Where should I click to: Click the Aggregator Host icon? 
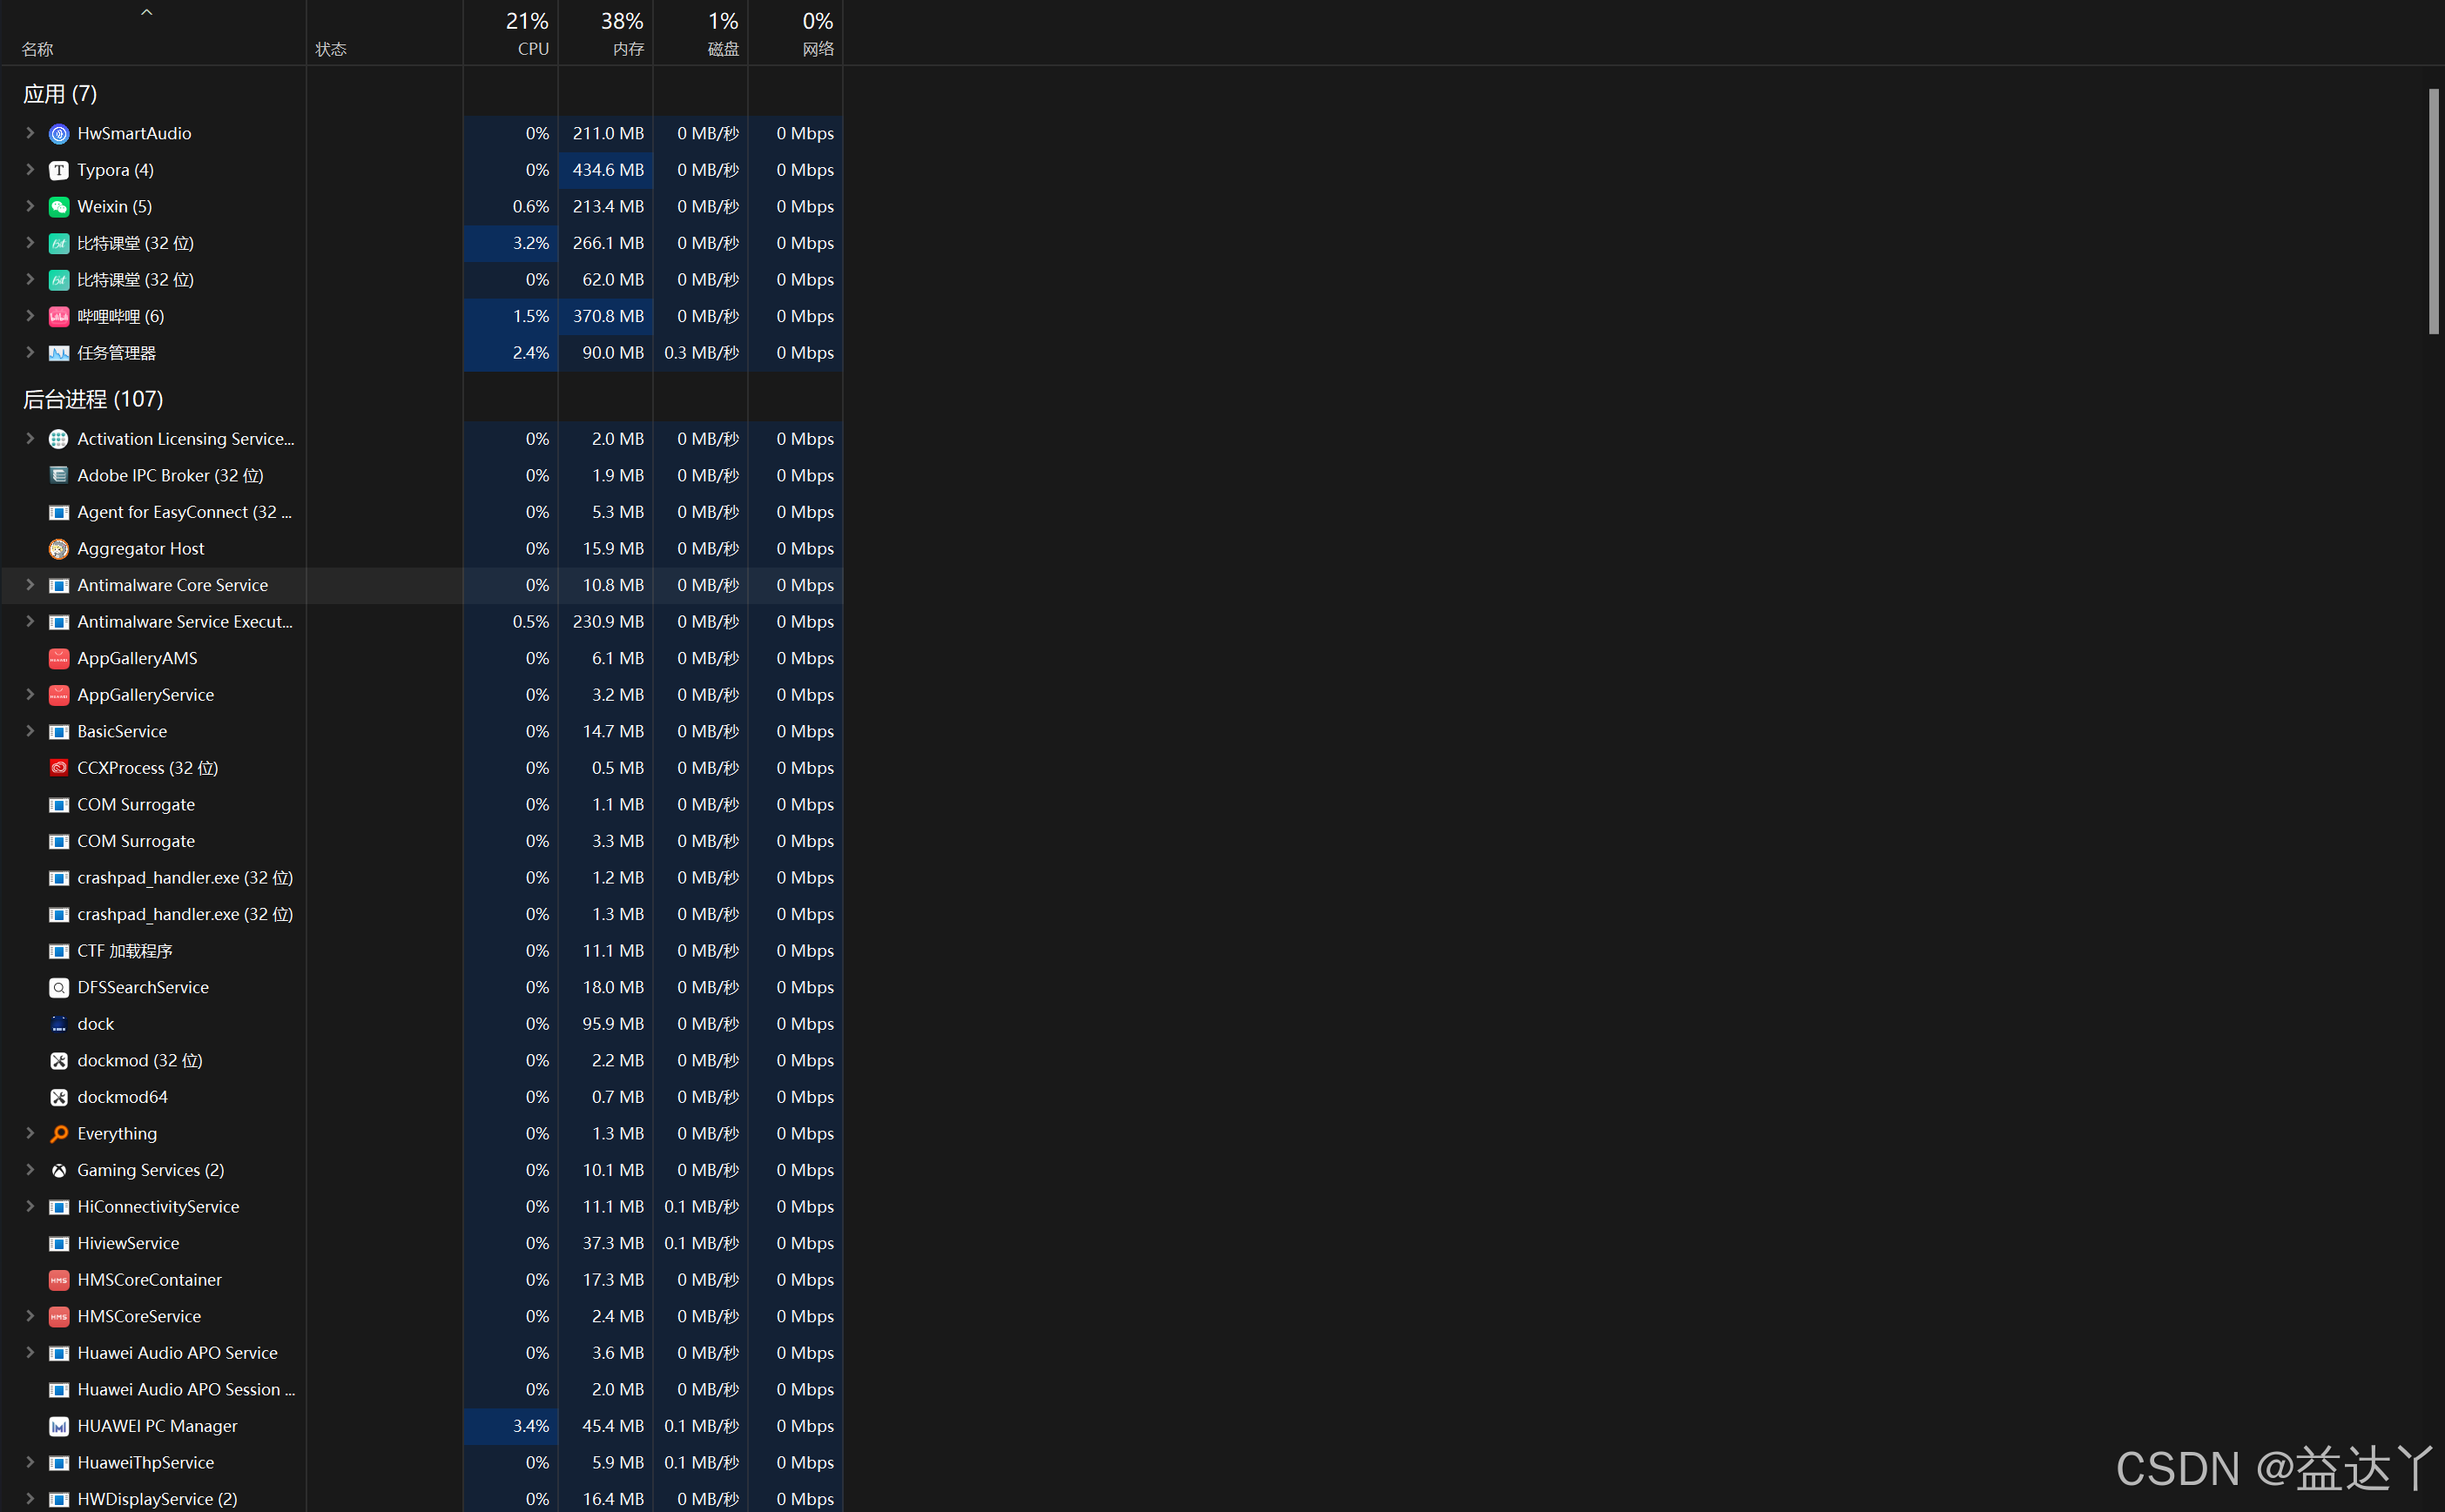pos(59,549)
